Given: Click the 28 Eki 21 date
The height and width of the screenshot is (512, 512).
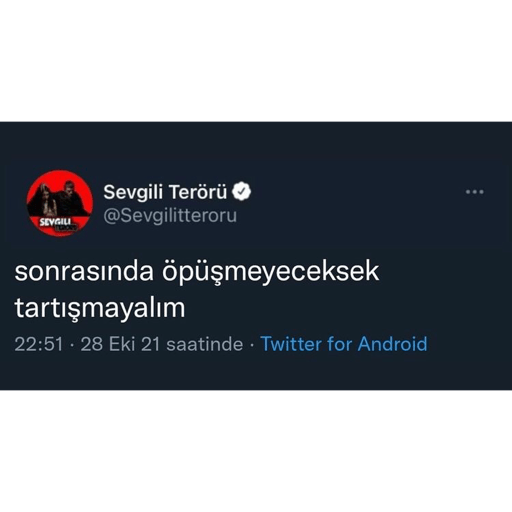Looking at the screenshot, I should click(121, 344).
